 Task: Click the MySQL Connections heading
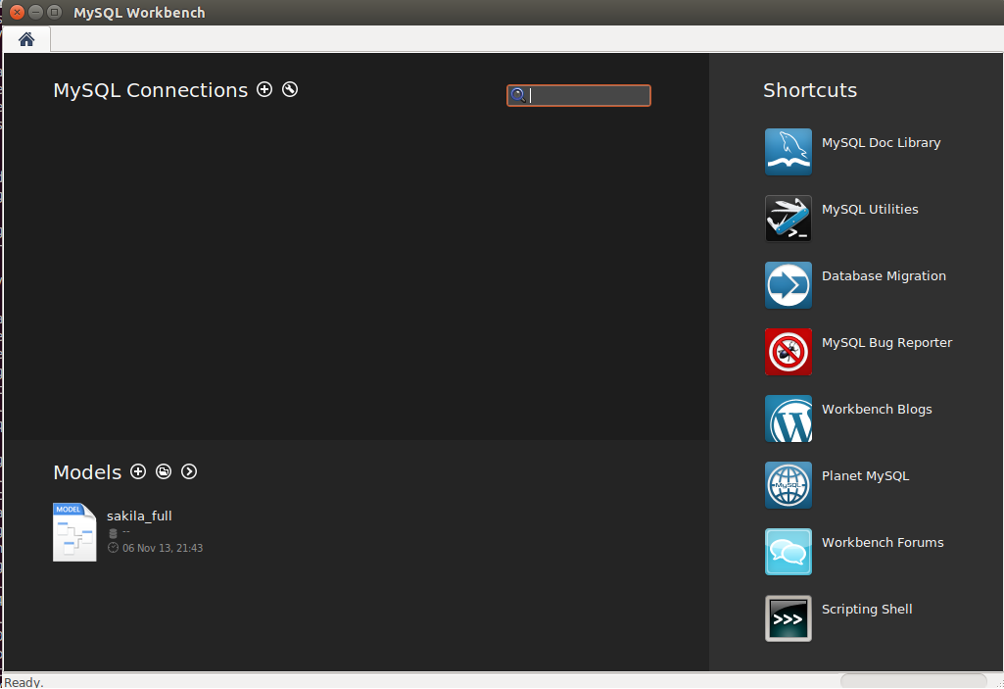(x=150, y=90)
